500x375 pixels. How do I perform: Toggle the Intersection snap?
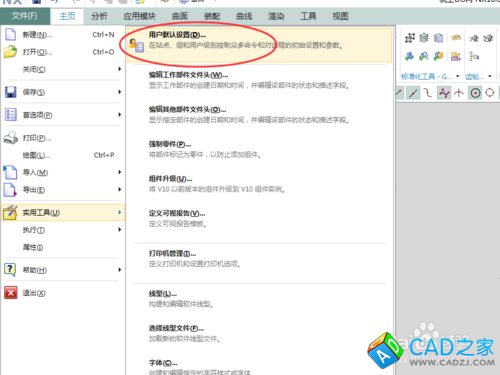[x=459, y=93]
